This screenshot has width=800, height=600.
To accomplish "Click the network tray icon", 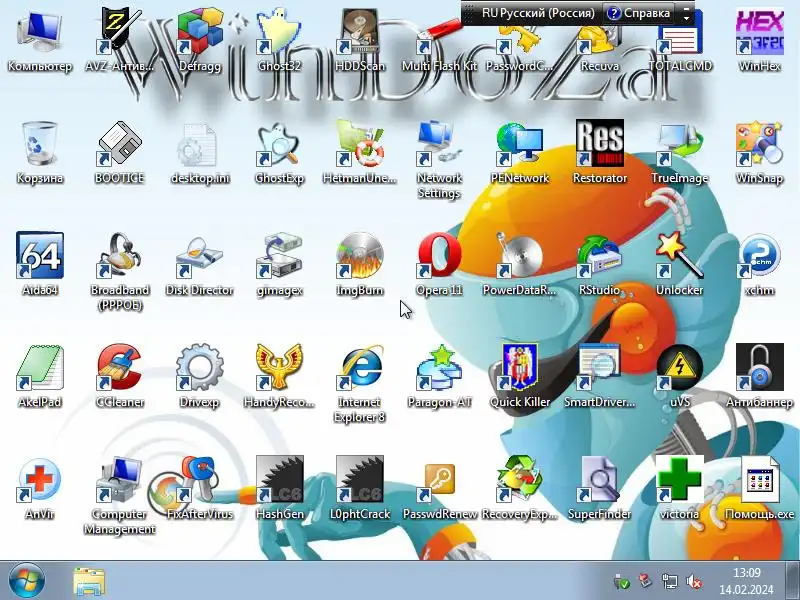I will pos(669,581).
